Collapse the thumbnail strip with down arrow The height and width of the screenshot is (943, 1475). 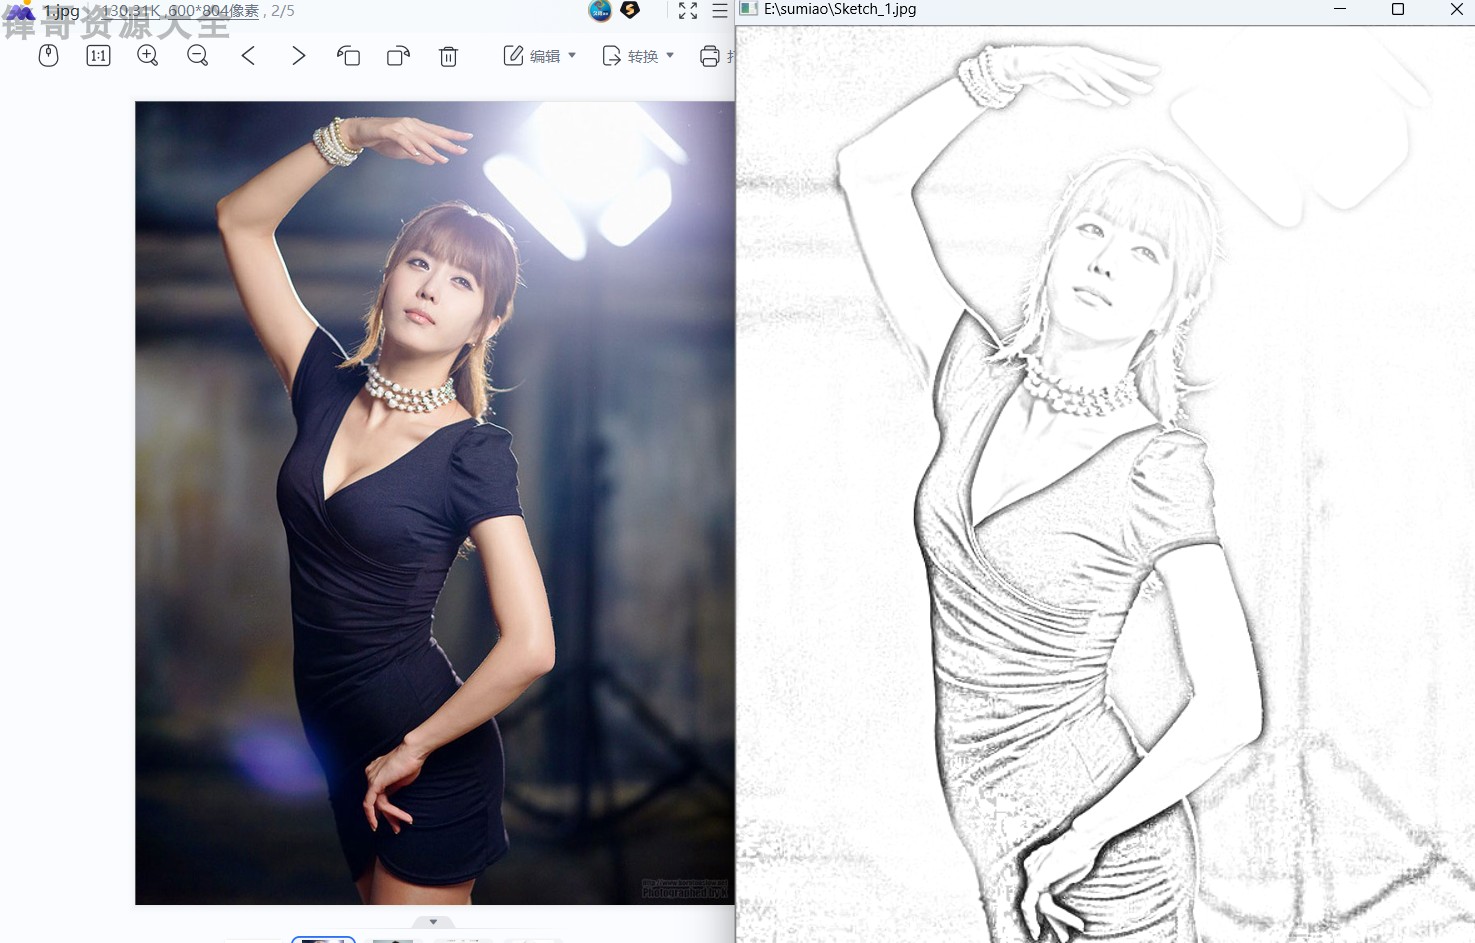pyautogui.click(x=433, y=922)
